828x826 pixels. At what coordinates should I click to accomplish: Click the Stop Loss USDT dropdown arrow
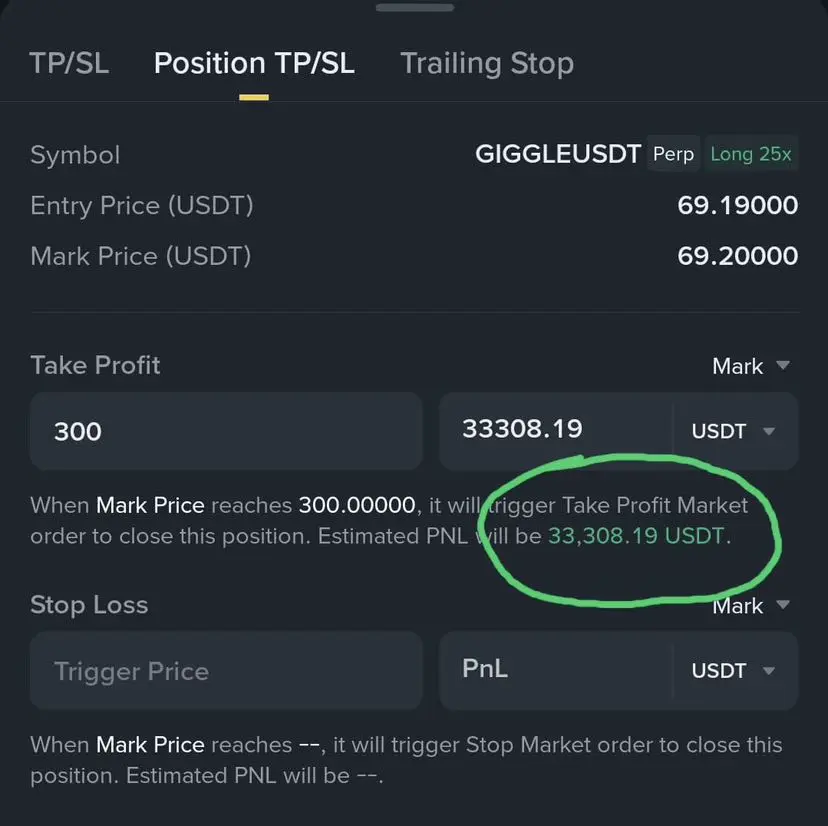(x=769, y=671)
